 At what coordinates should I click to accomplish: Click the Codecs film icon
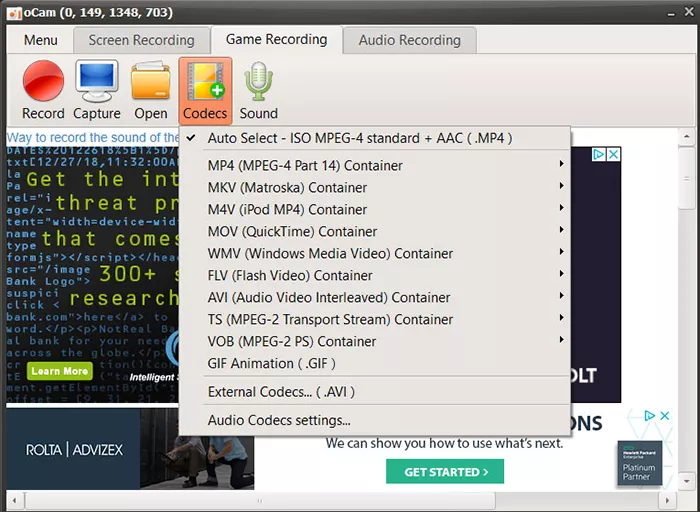click(206, 81)
